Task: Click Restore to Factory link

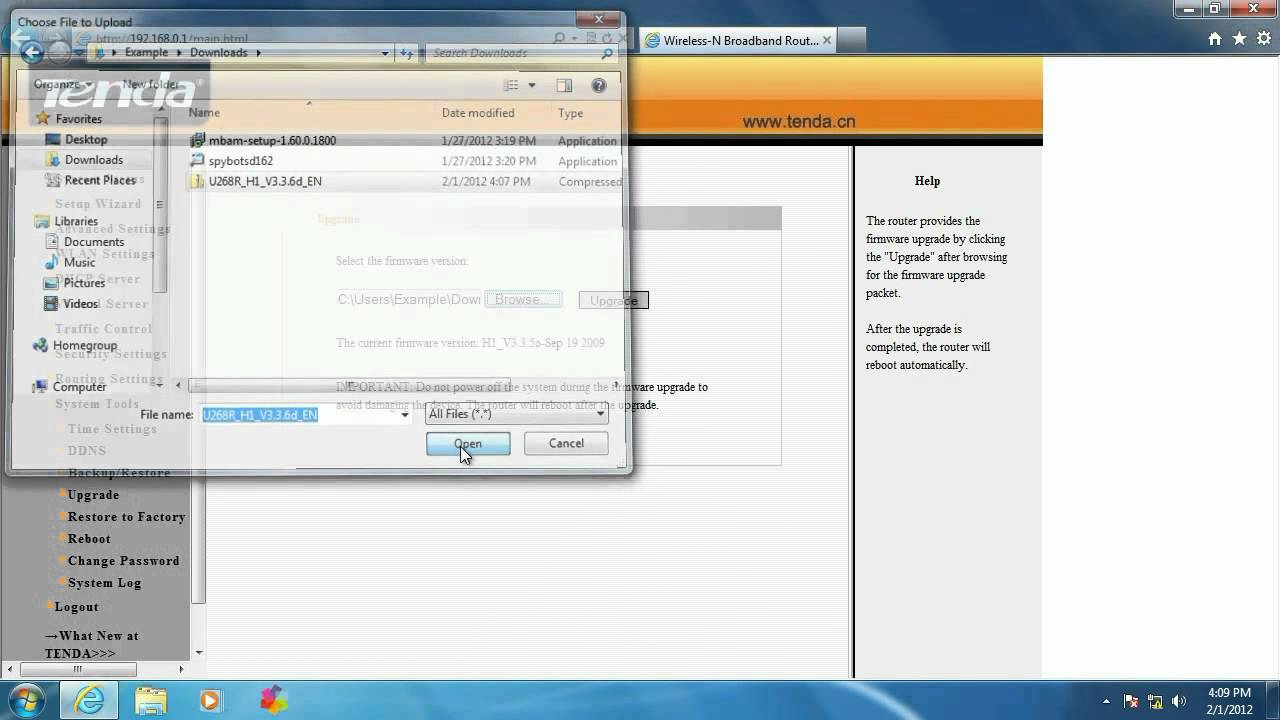Action: pos(126,517)
